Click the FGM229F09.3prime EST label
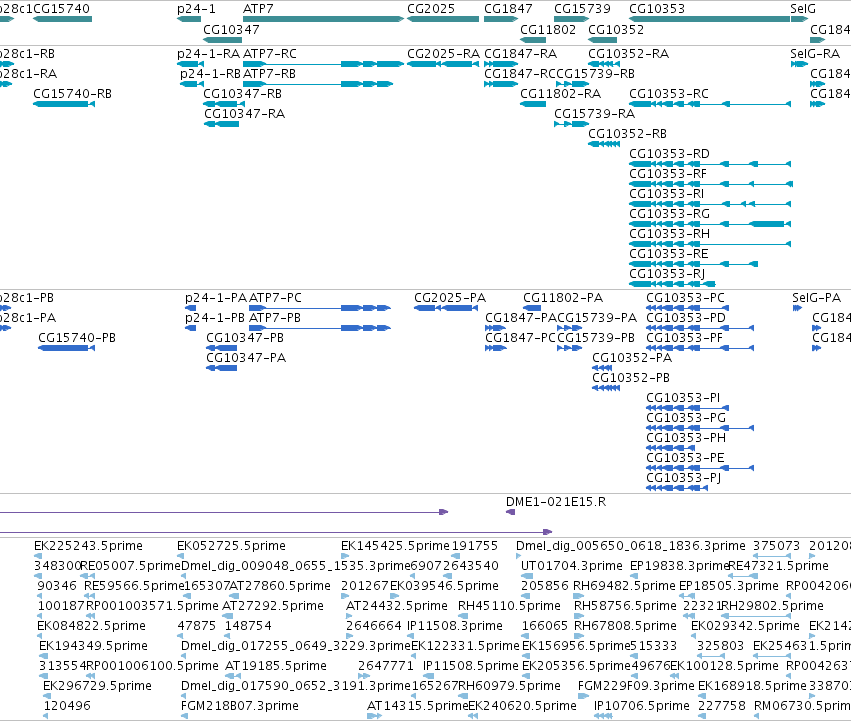 point(636,686)
